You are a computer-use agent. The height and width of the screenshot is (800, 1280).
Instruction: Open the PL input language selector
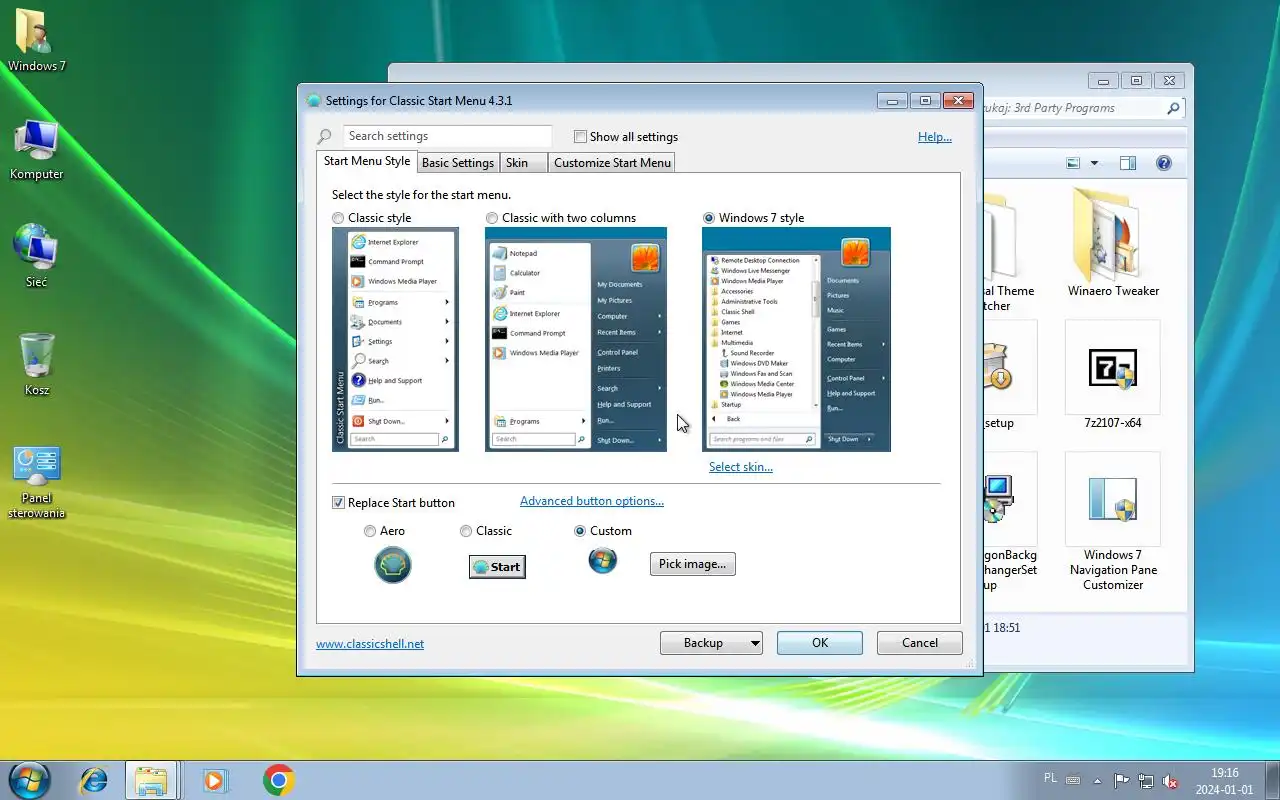click(1050, 778)
